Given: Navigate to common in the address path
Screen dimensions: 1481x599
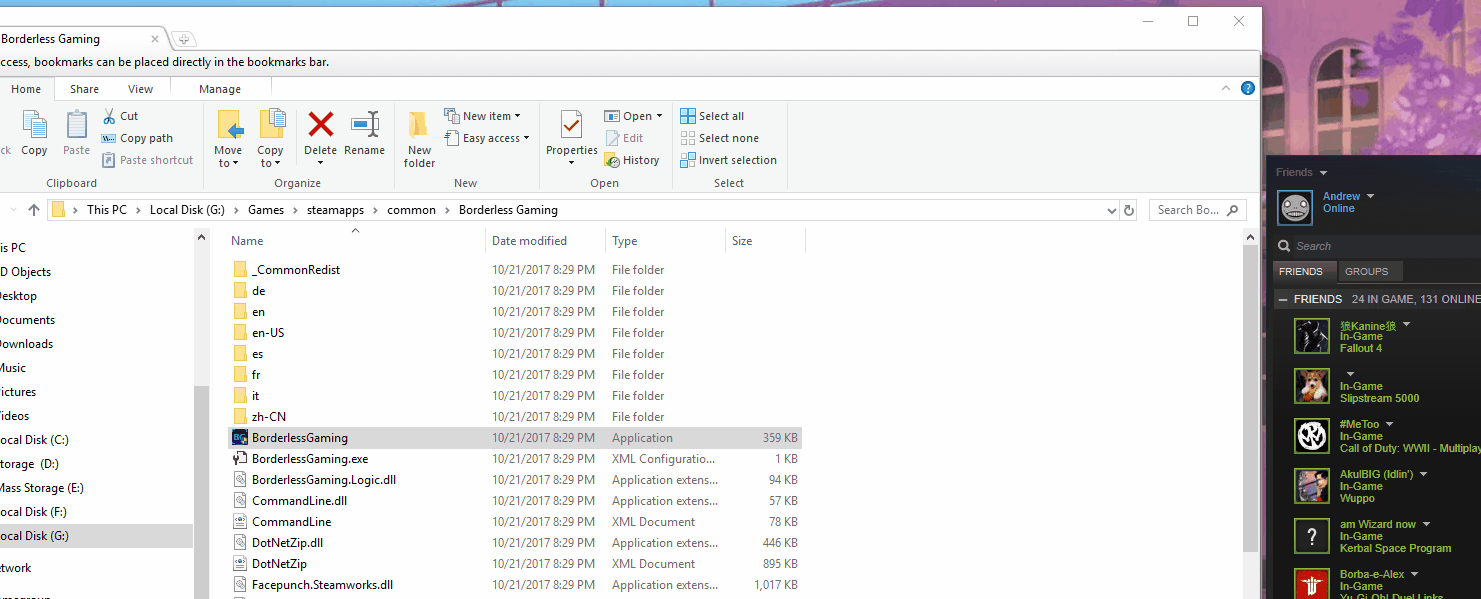Looking at the screenshot, I should tap(411, 210).
